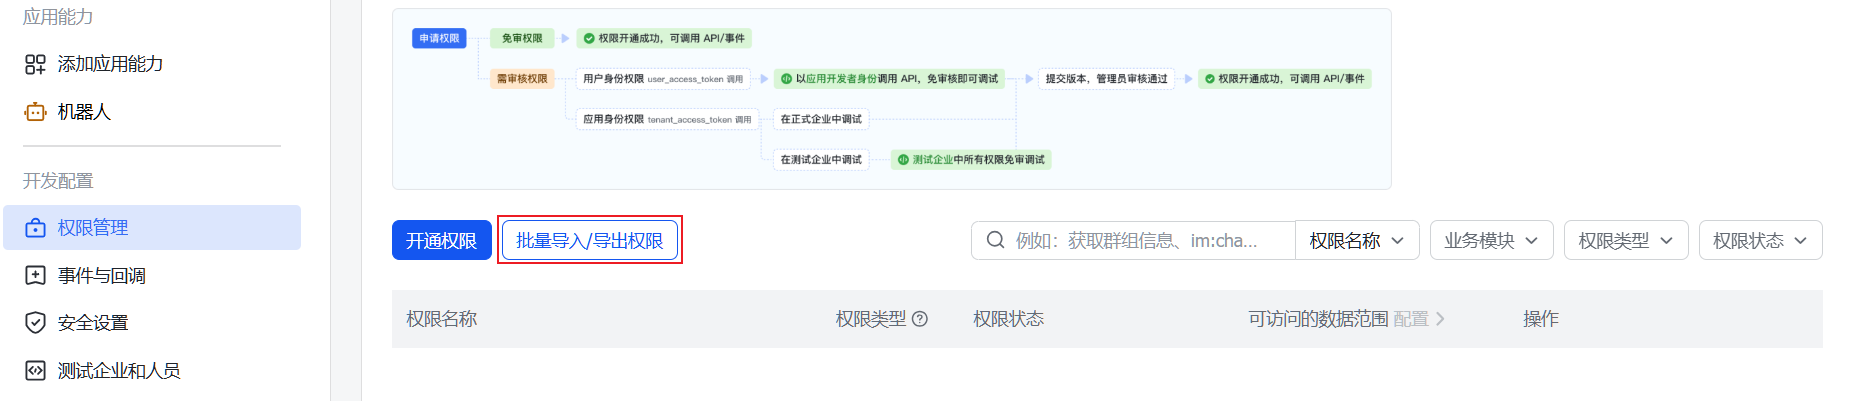This screenshot has height=401, width=1851.
Task: Click the green 免审权限 node in diagram
Action: (522, 38)
